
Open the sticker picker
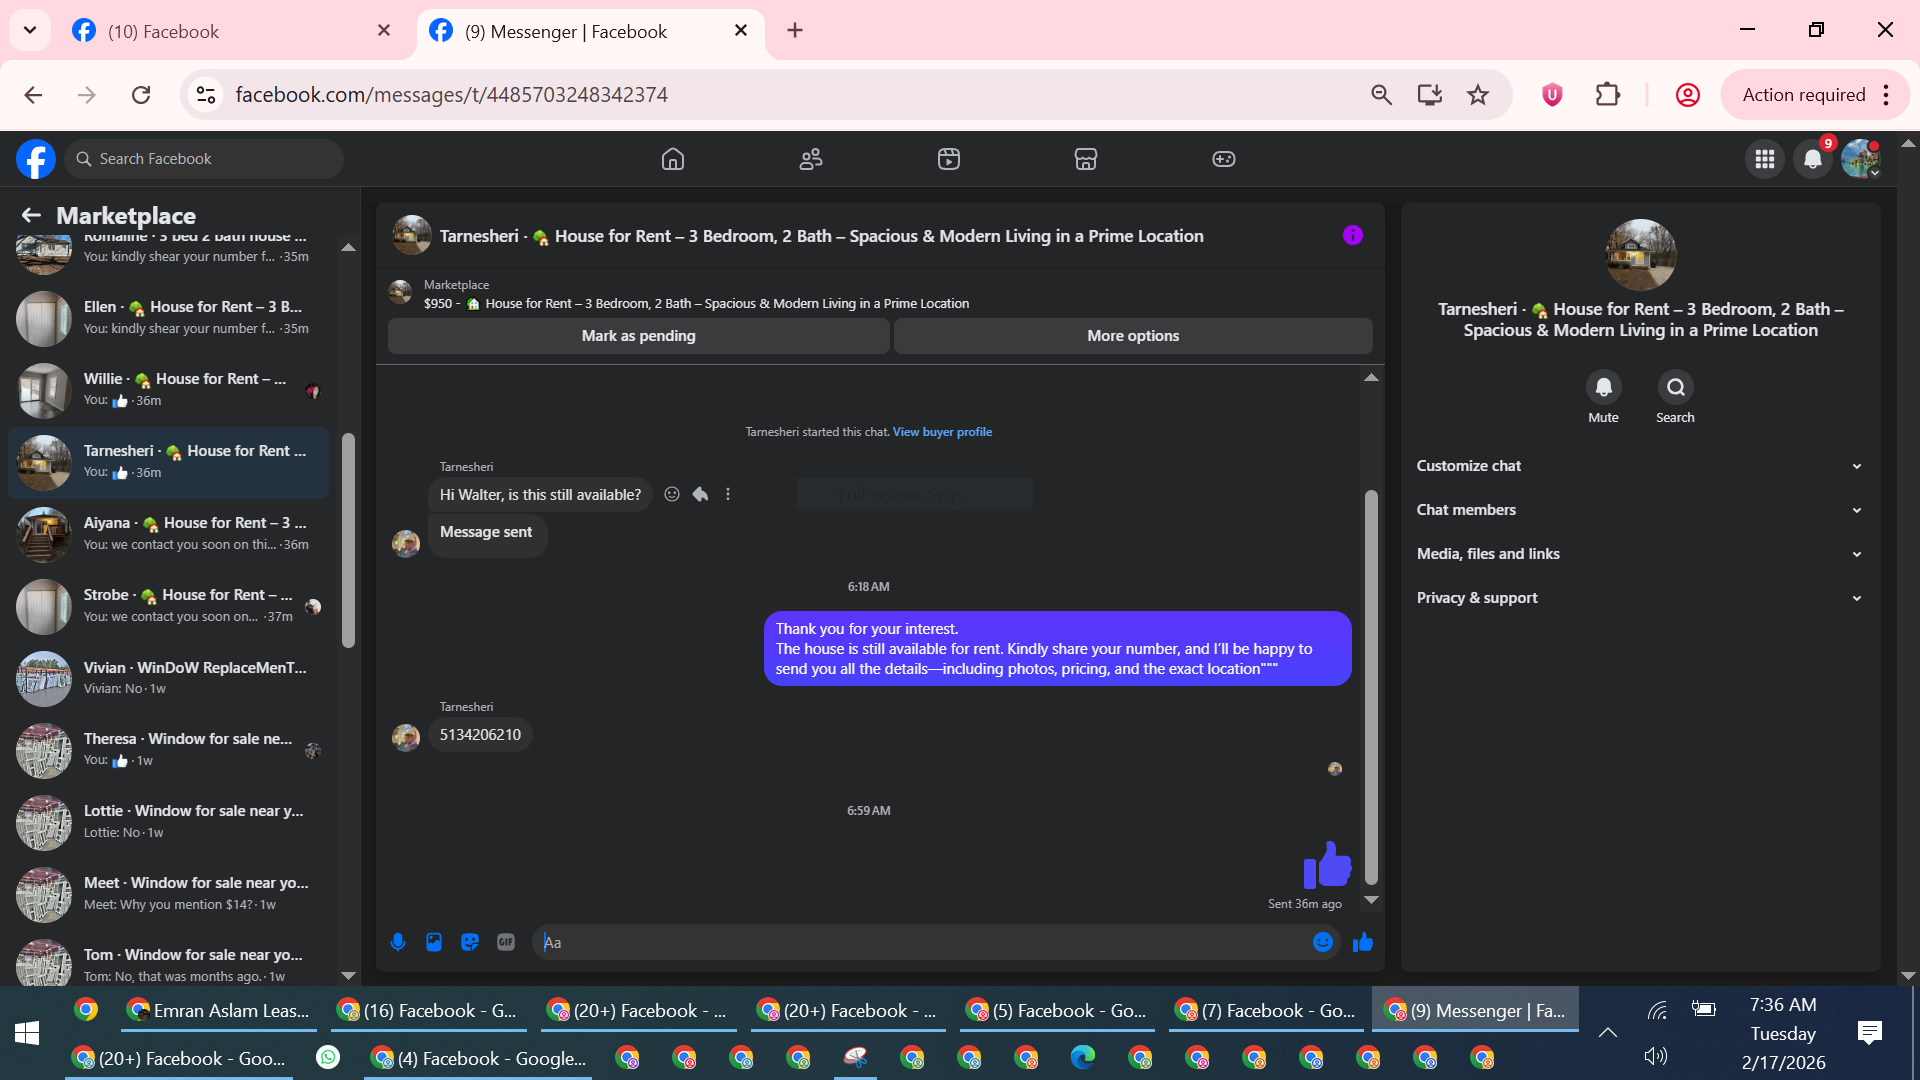click(470, 942)
